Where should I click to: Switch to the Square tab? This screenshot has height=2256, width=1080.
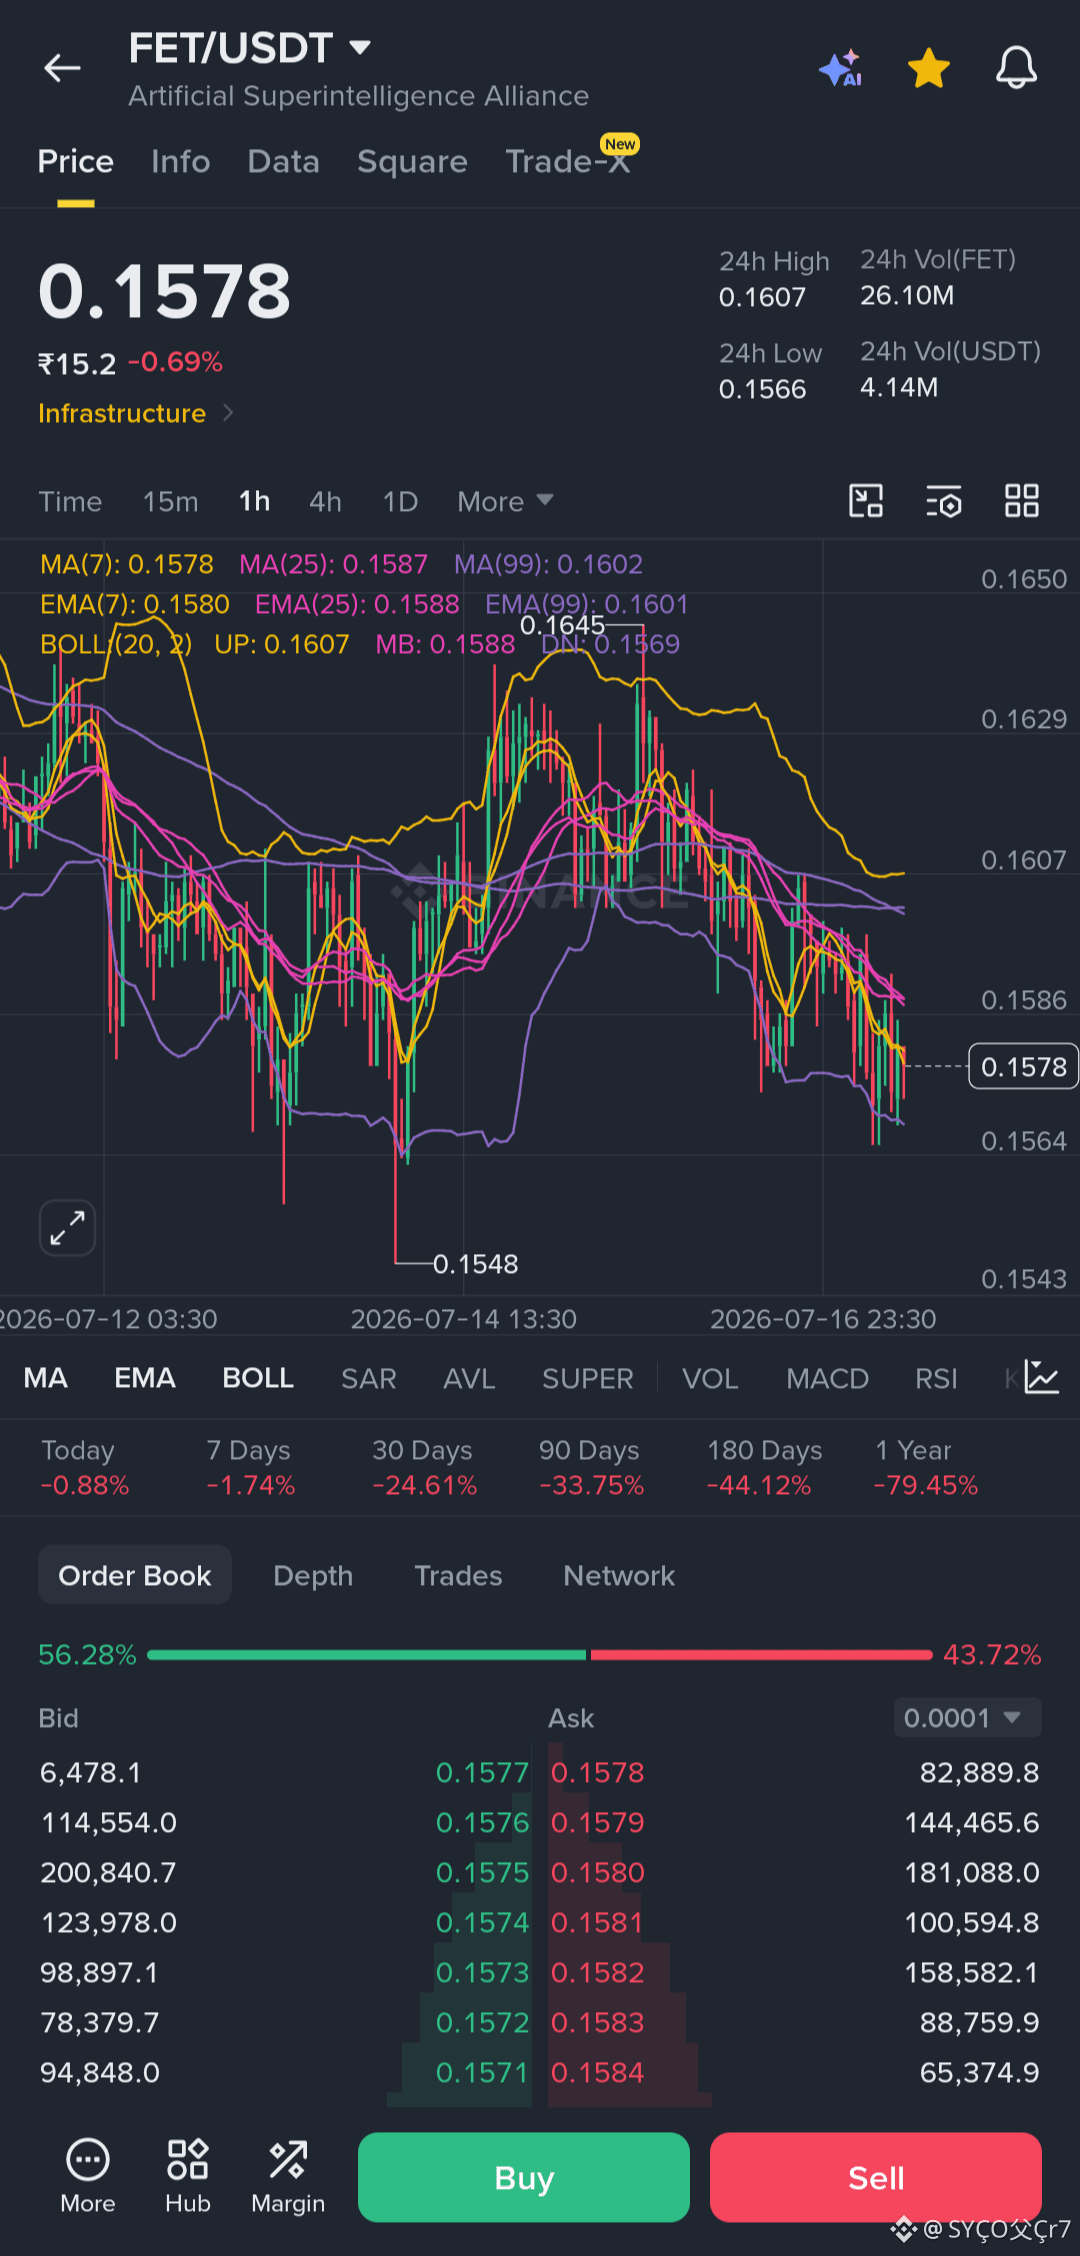[x=412, y=161]
